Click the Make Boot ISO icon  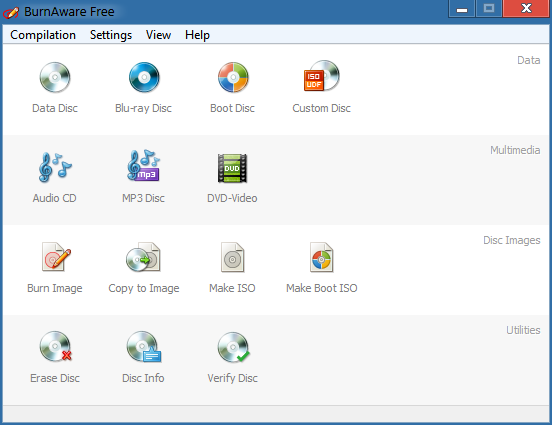click(321, 257)
